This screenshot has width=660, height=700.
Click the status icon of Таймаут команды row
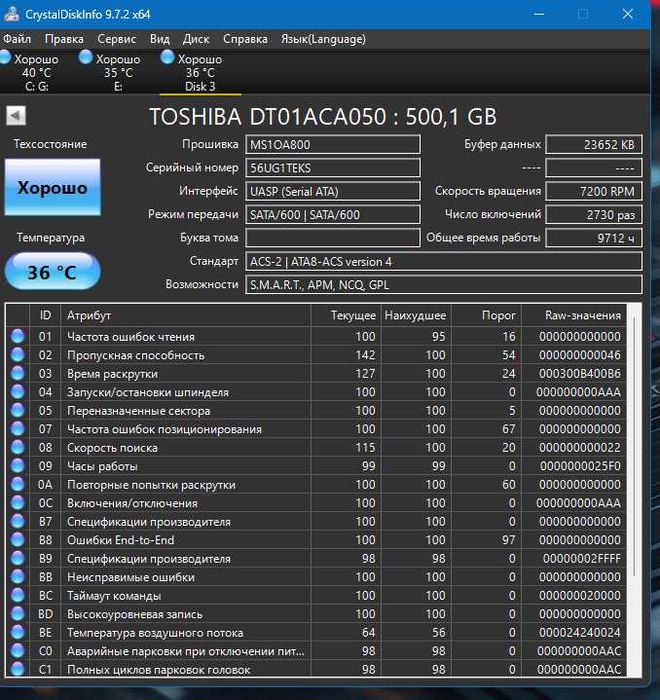pyautogui.click(x=17, y=596)
